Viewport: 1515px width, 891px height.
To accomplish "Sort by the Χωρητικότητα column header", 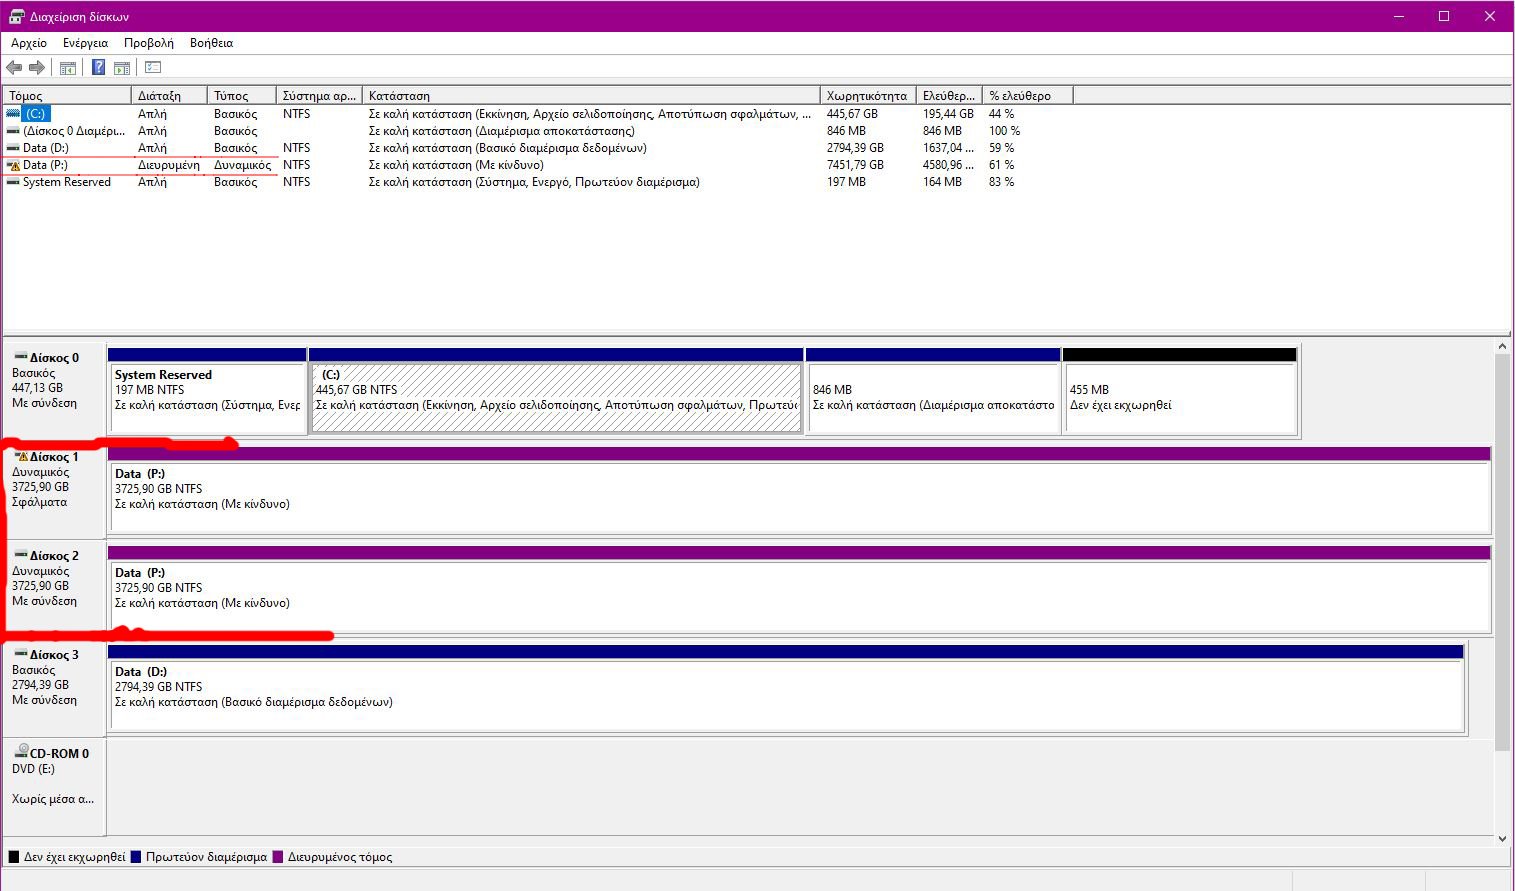I will pyautogui.click(x=866, y=96).
